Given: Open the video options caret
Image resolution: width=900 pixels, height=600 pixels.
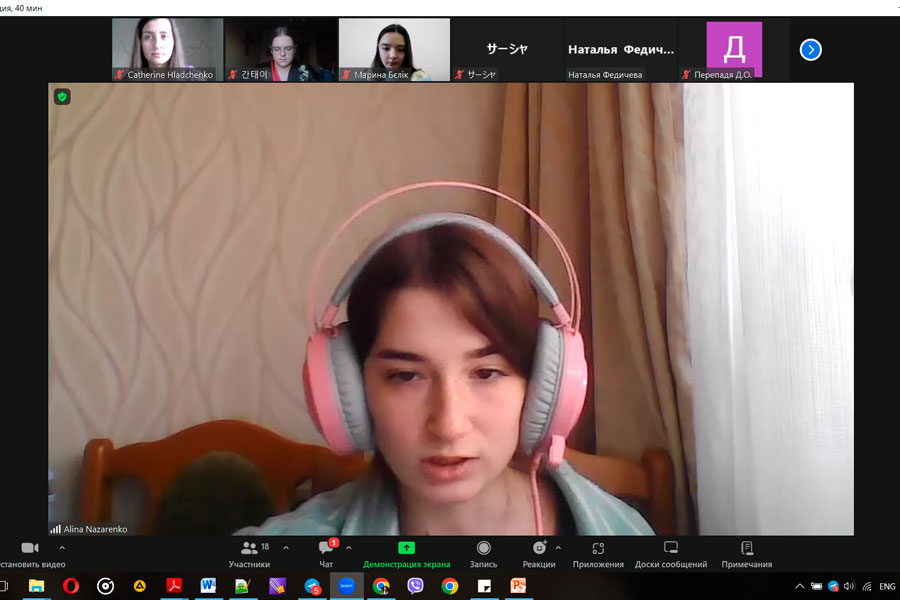Looking at the screenshot, I should [62, 548].
